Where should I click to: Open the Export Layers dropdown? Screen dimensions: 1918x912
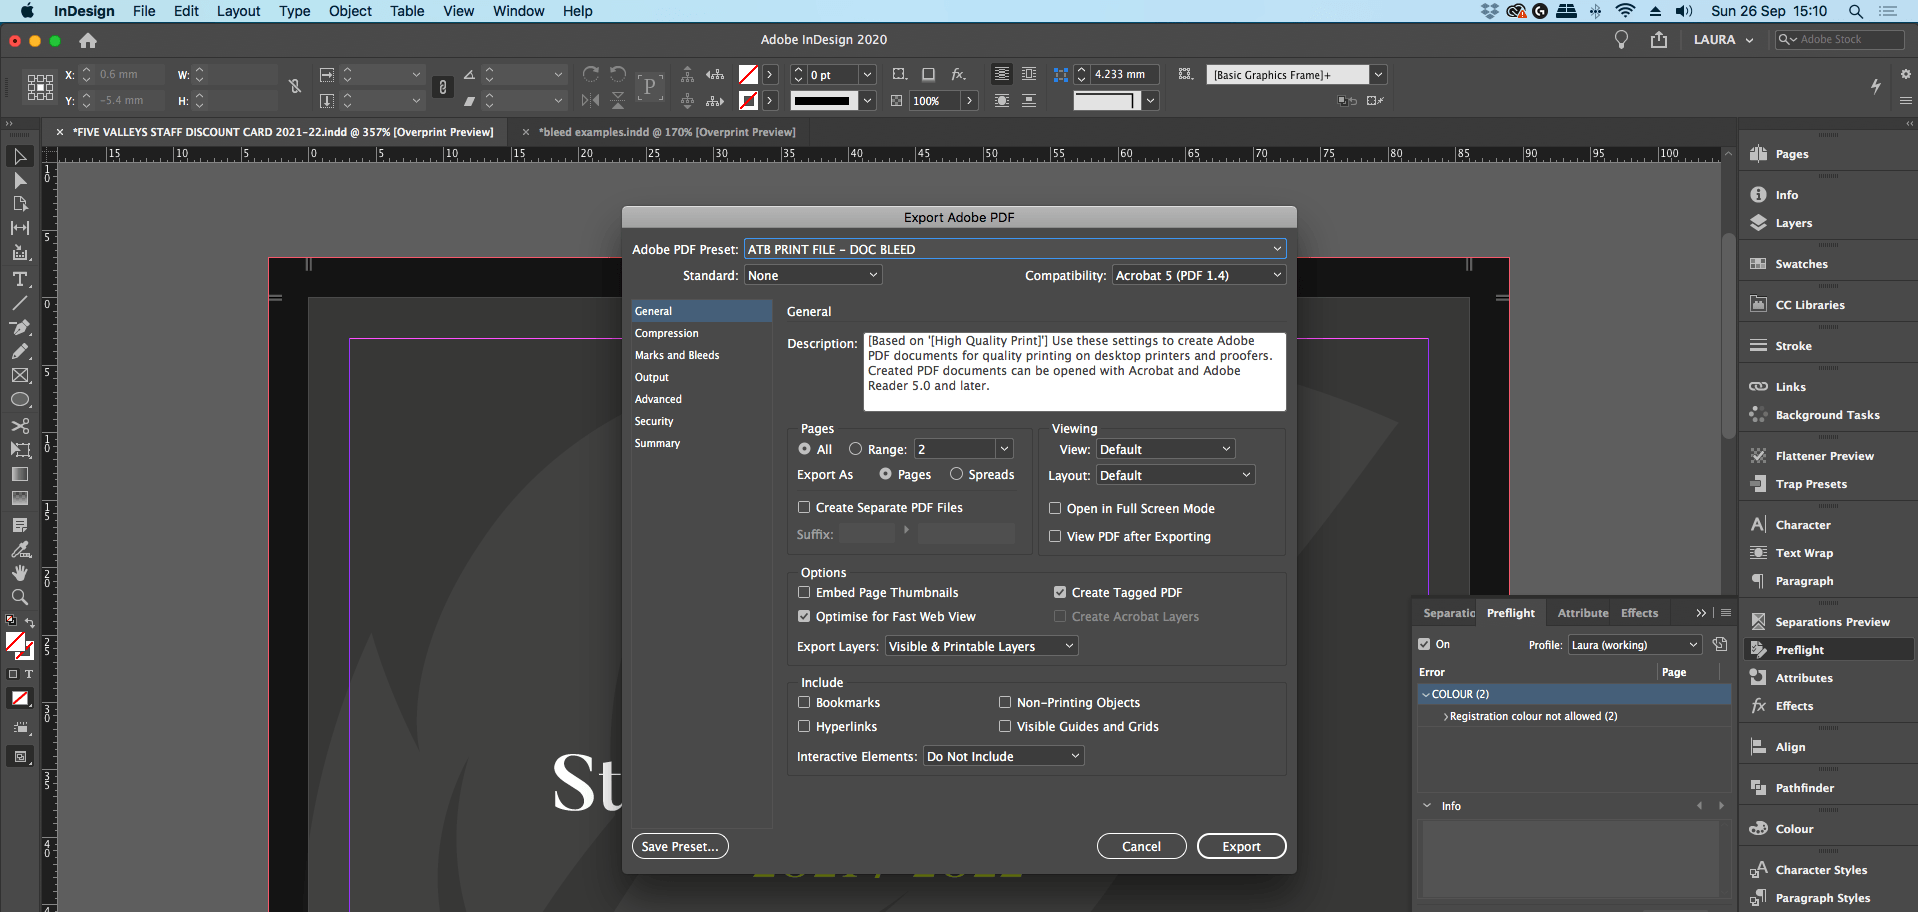(x=982, y=646)
